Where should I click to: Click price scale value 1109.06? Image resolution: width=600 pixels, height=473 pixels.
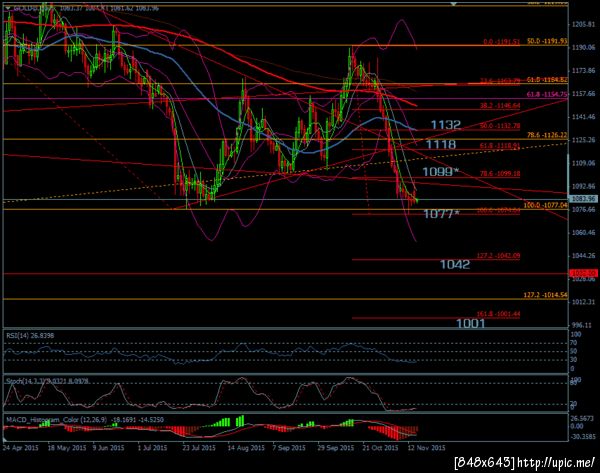coord(584,163)
